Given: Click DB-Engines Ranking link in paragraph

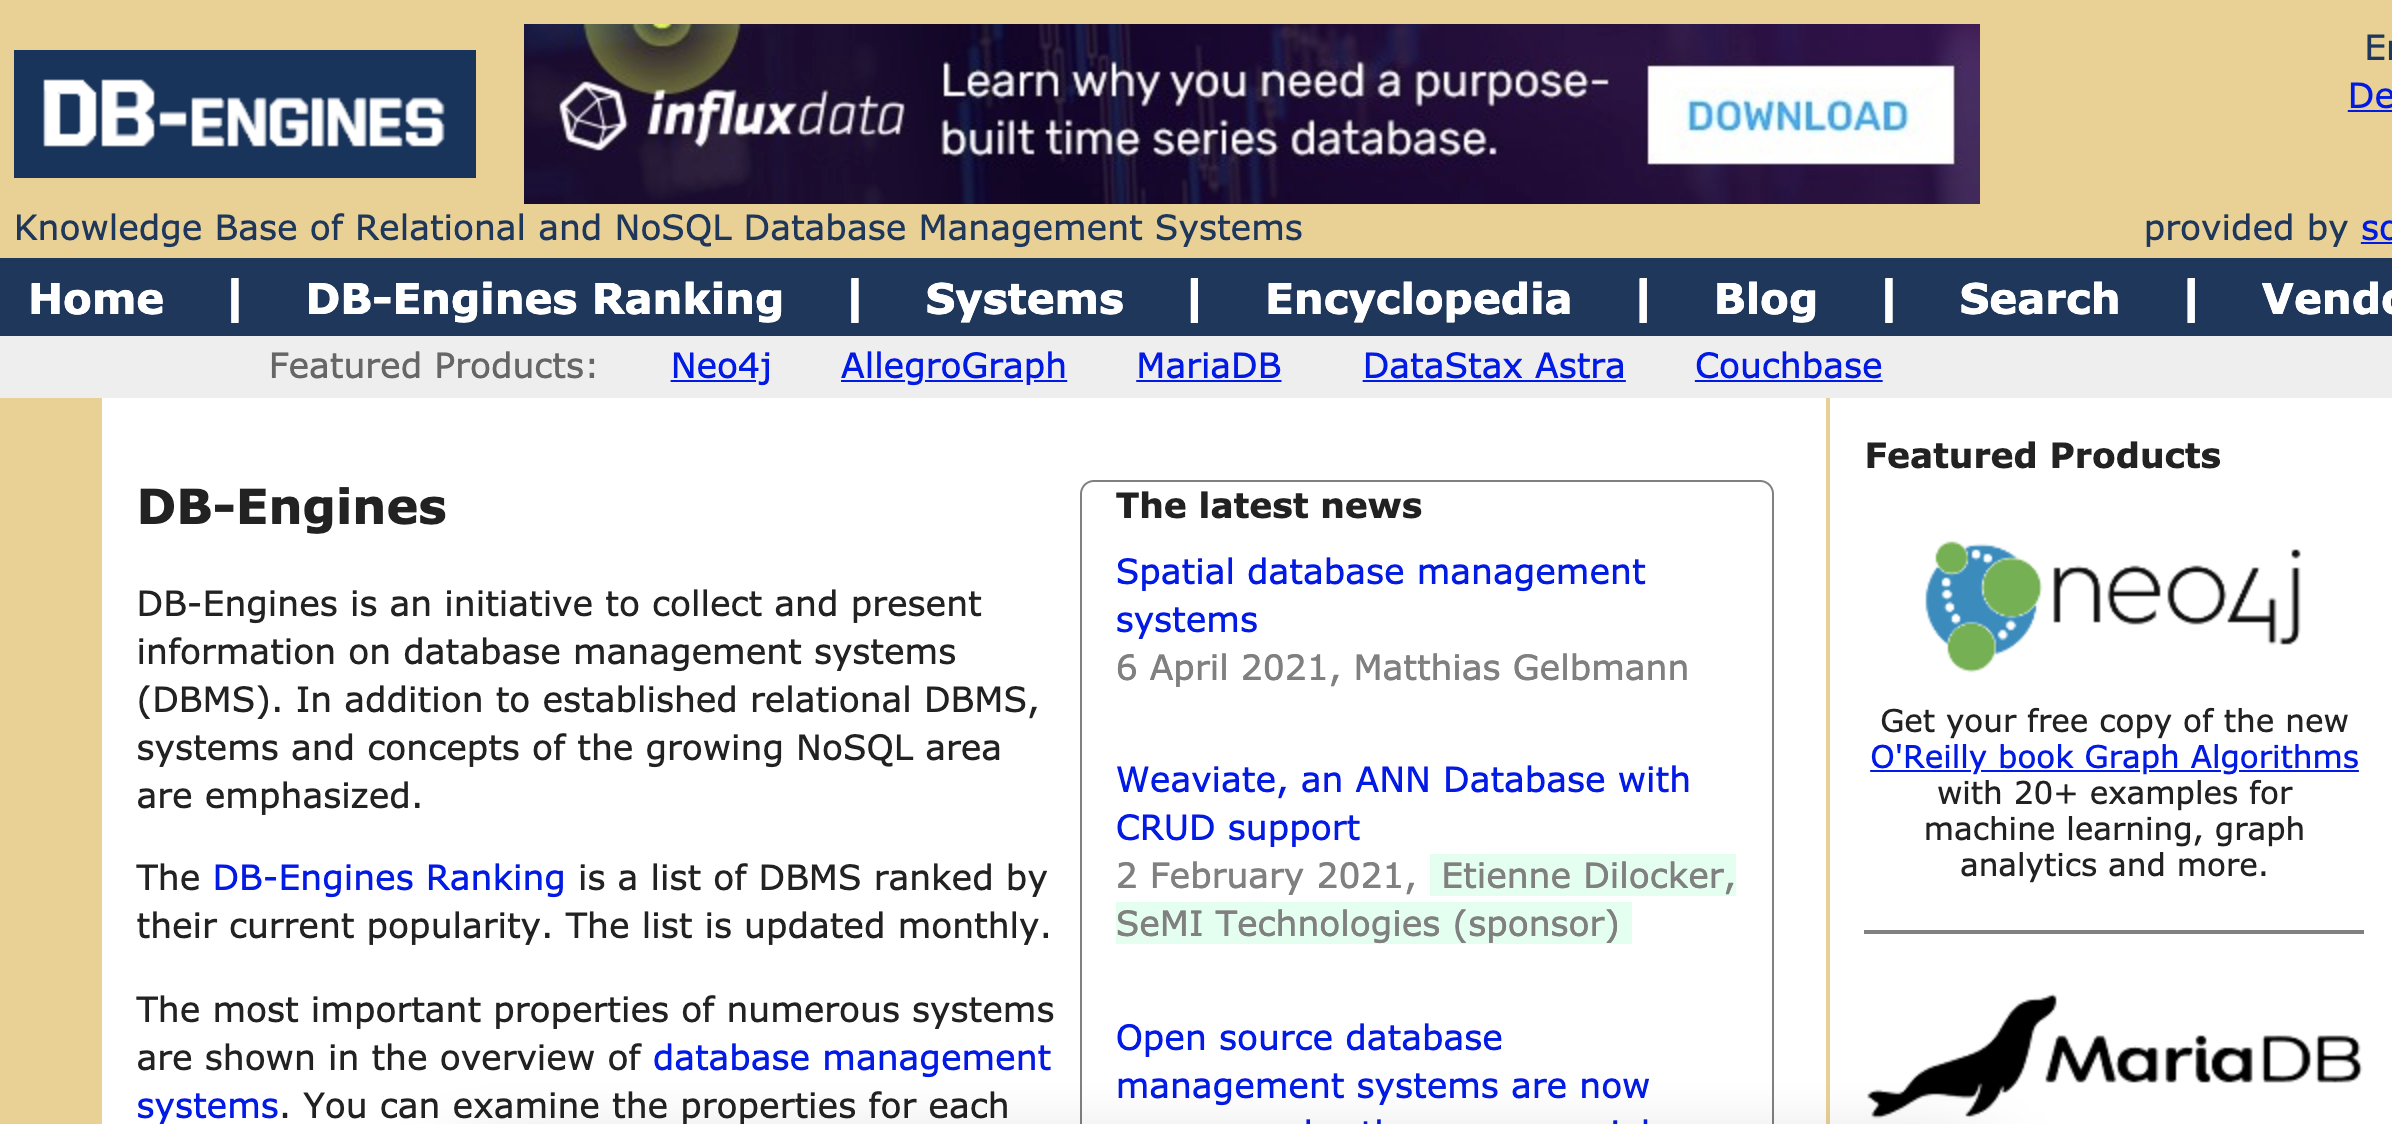Looking at the screenshot, I should click(389, 877).
